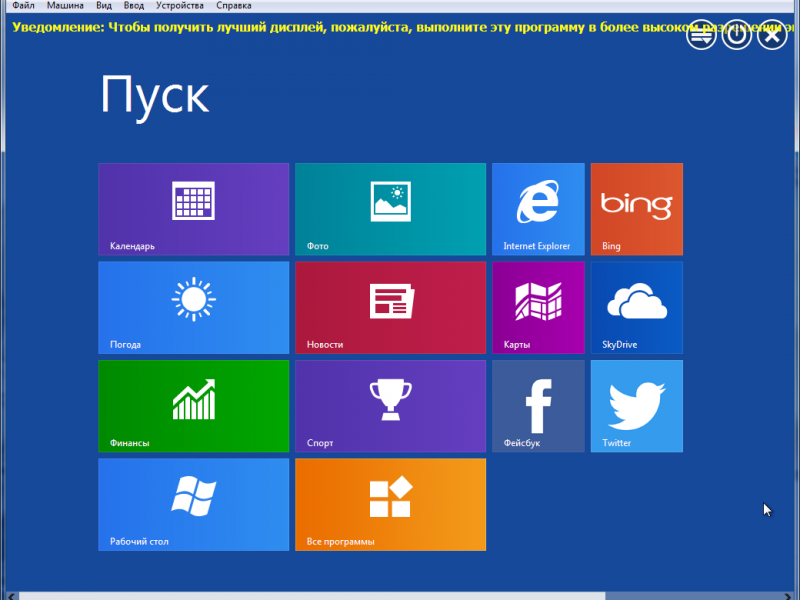Viewport: 800px width, 600px height.
Task: Click the horizontal scrollbar thumb
Action: (x=312, y=596)
